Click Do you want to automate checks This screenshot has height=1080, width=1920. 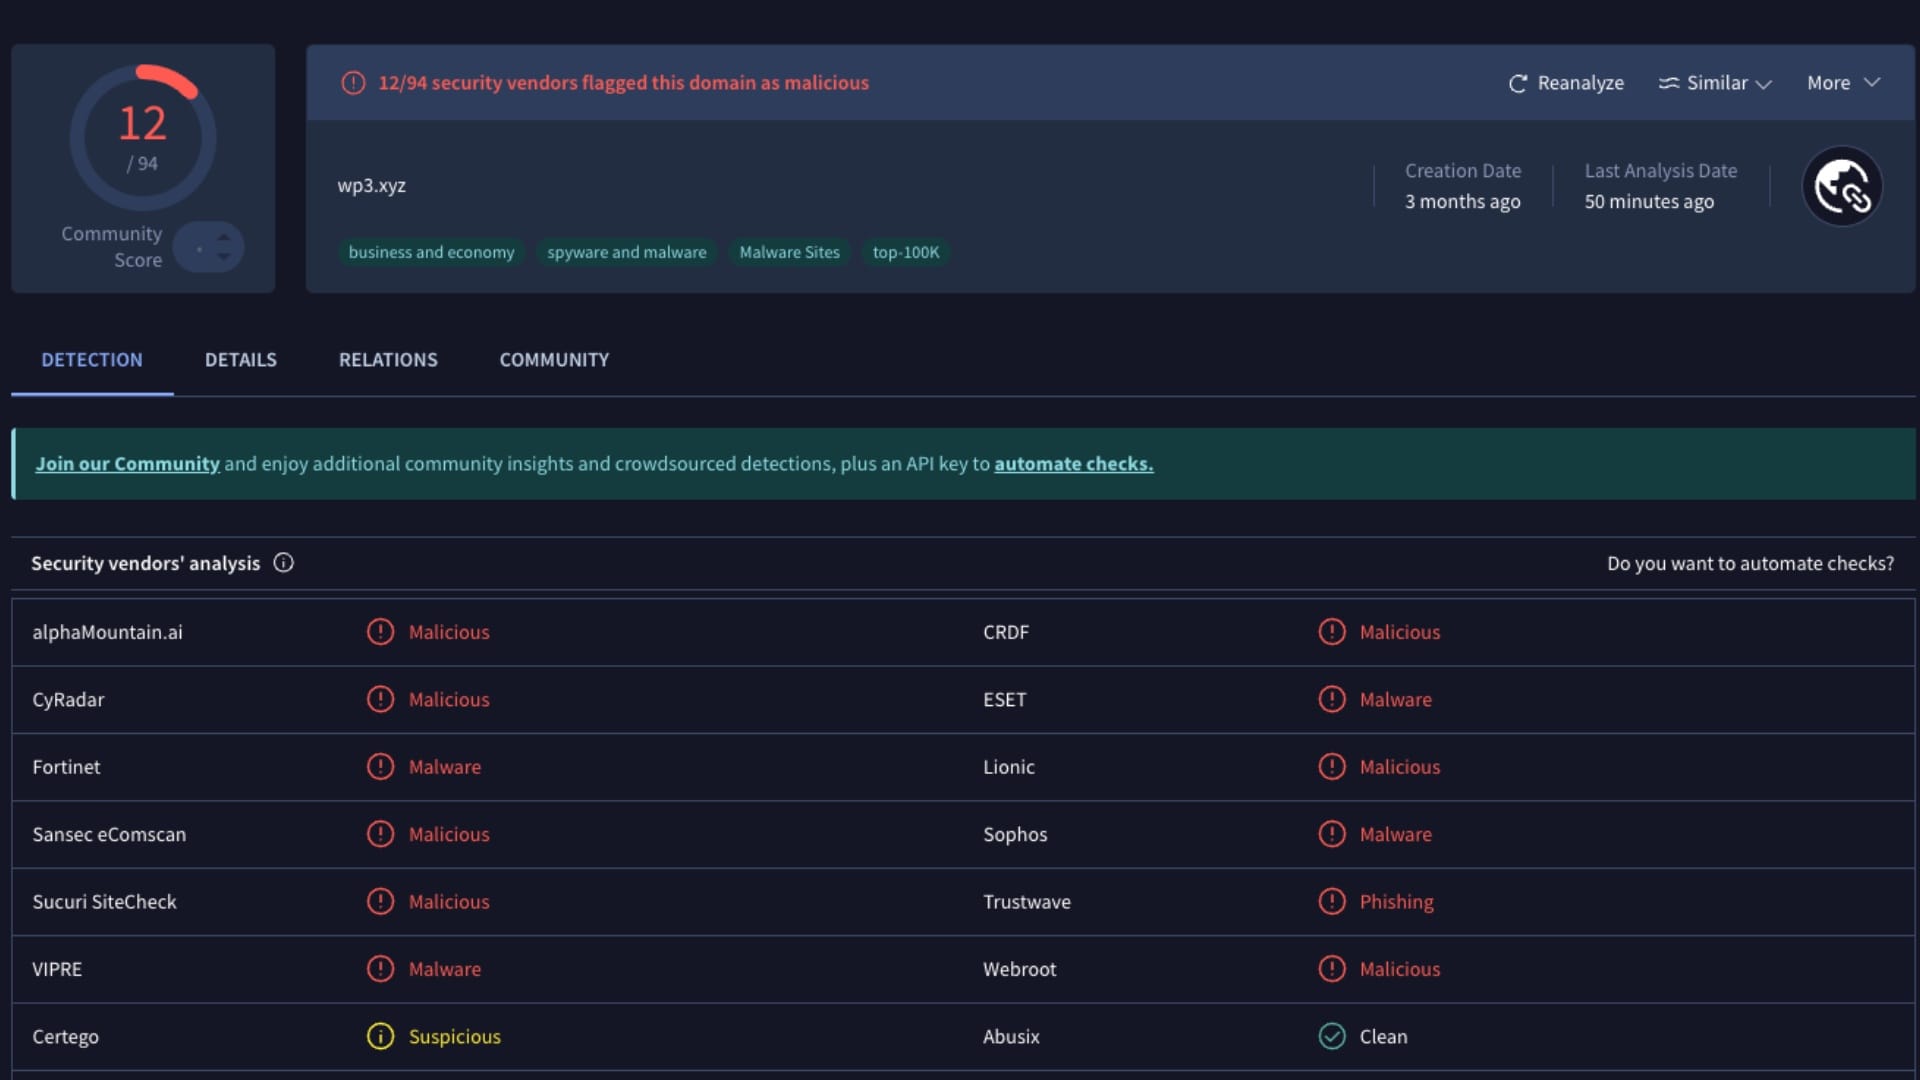1750,564
